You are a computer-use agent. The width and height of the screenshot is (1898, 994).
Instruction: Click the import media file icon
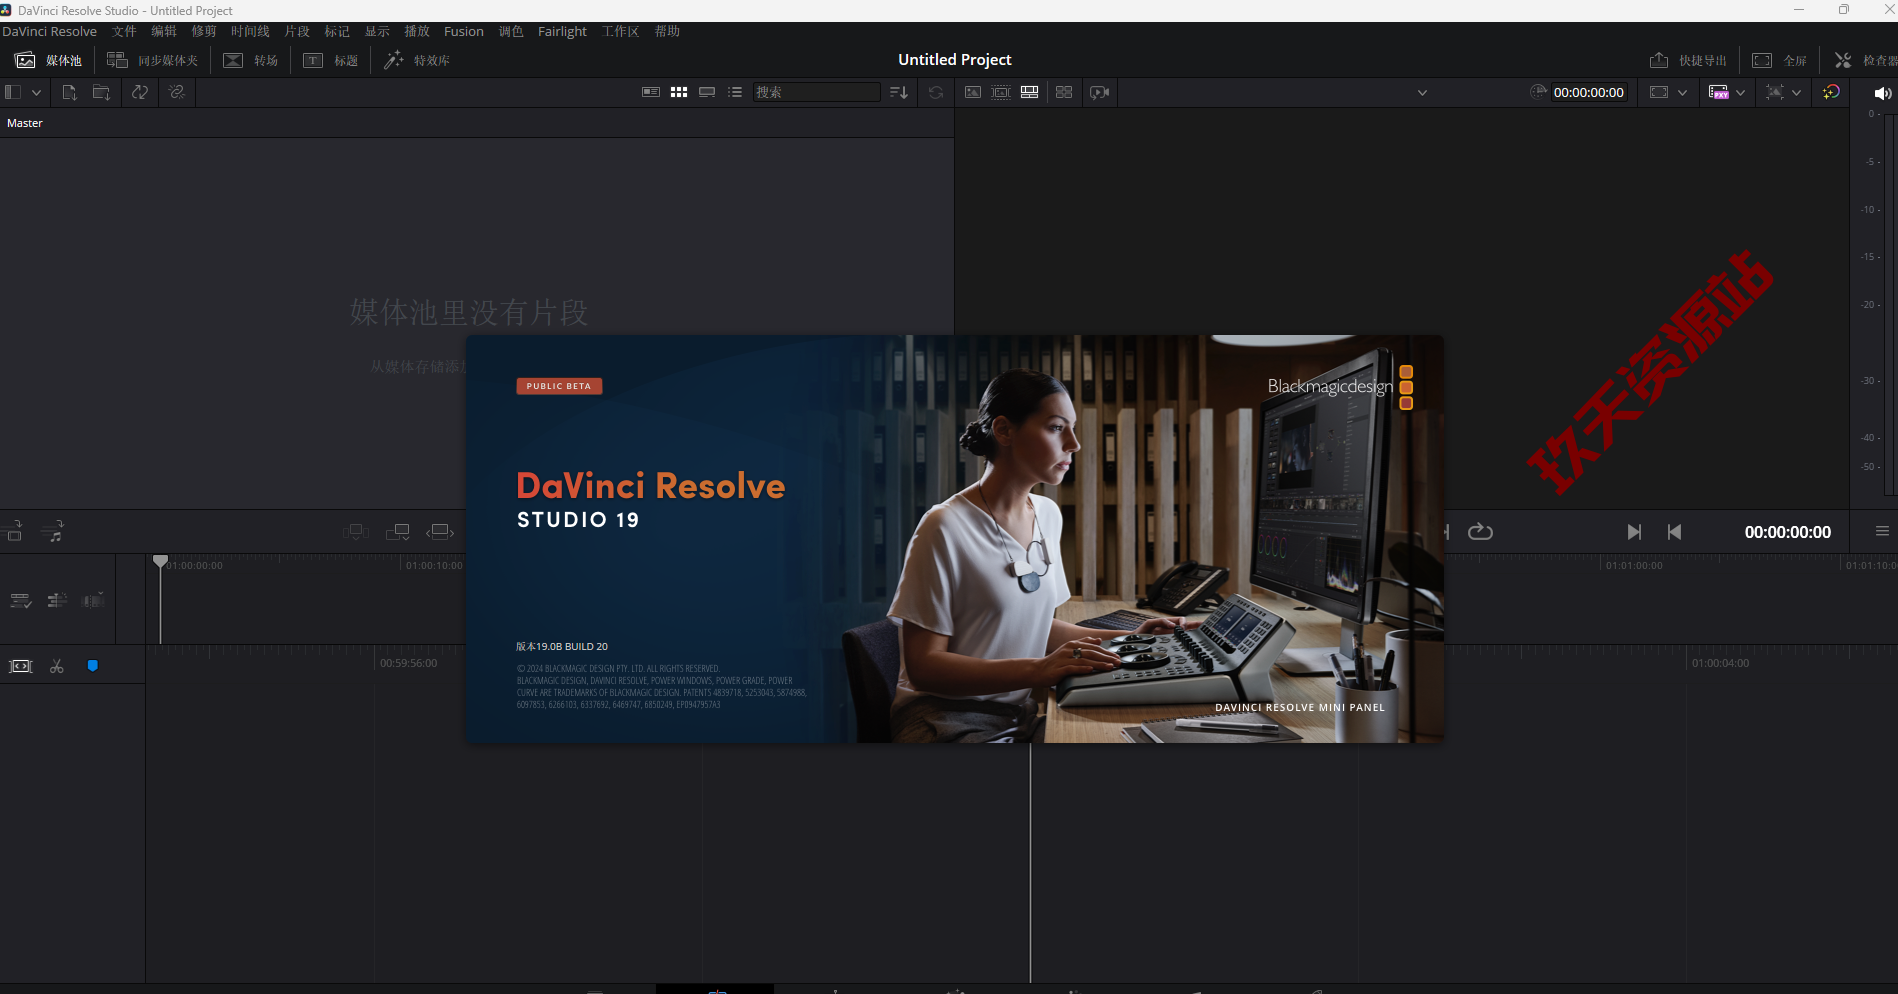(x=69, y=92)
